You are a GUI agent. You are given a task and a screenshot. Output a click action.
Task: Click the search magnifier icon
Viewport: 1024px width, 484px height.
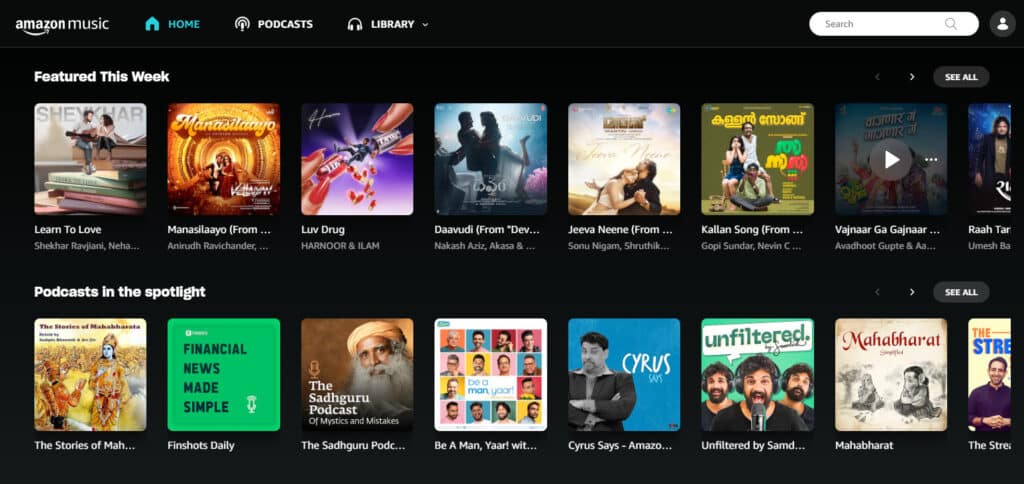point(951,24)
